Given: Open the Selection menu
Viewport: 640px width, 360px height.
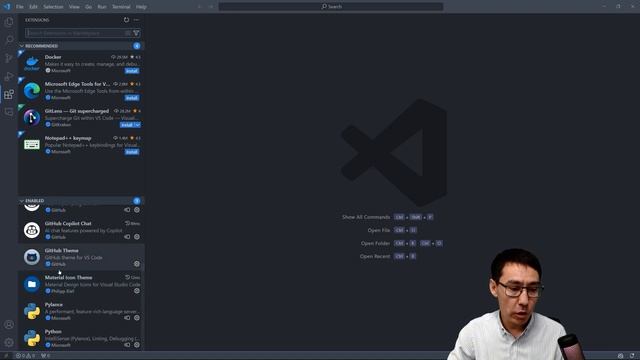Looking at the screenshot, I should (53, 7).
